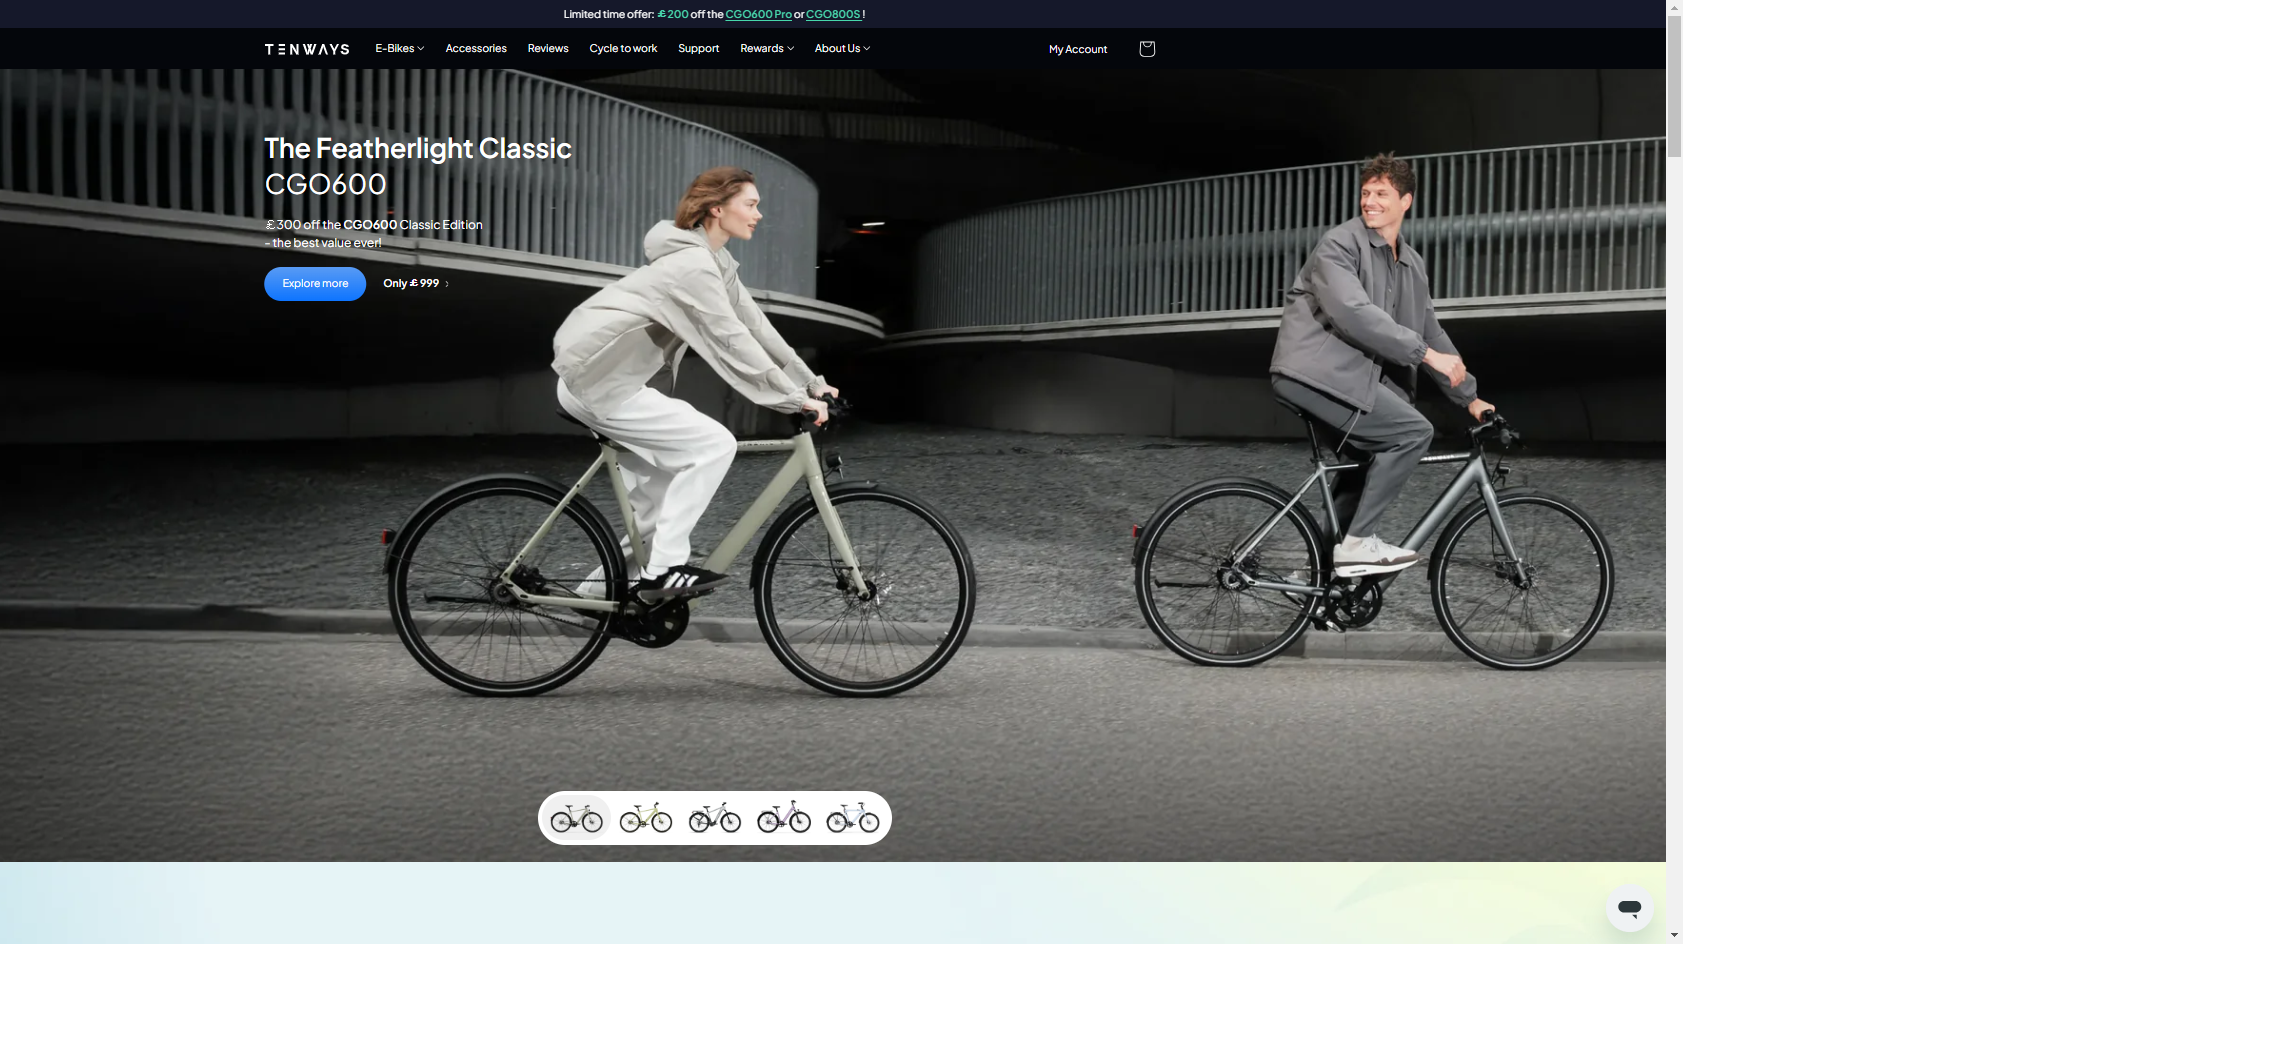Click the scrollbar up arrow
2285x1056 pixels.
(1674, 7)
